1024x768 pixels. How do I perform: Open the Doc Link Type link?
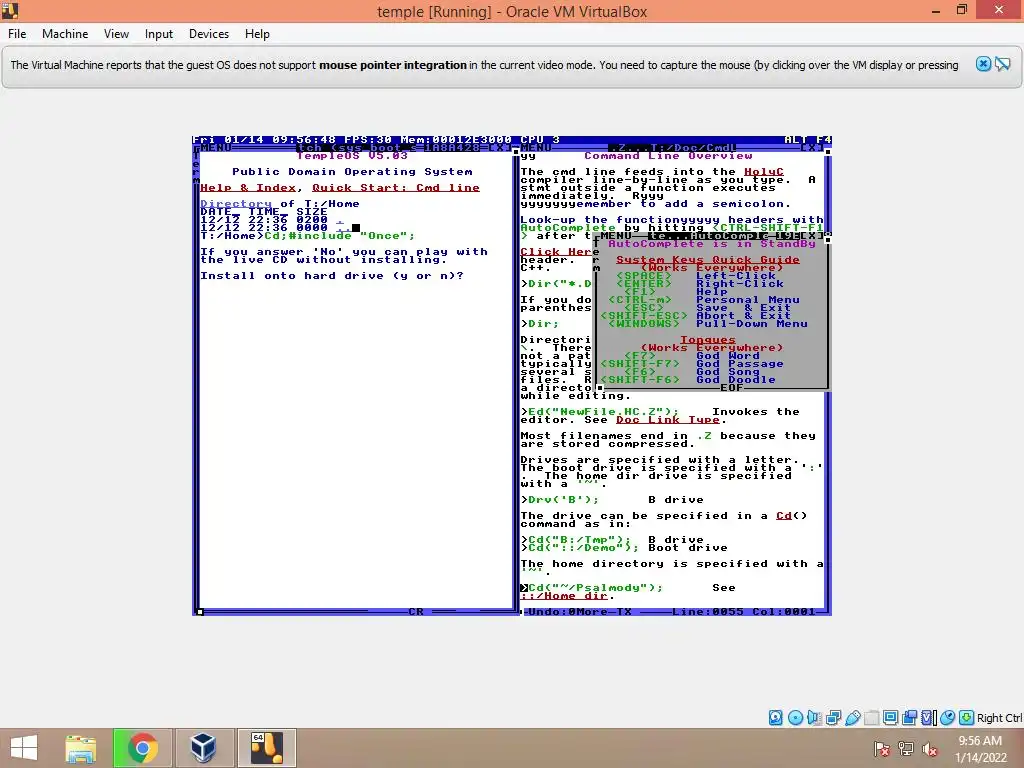tap(668, 420)
